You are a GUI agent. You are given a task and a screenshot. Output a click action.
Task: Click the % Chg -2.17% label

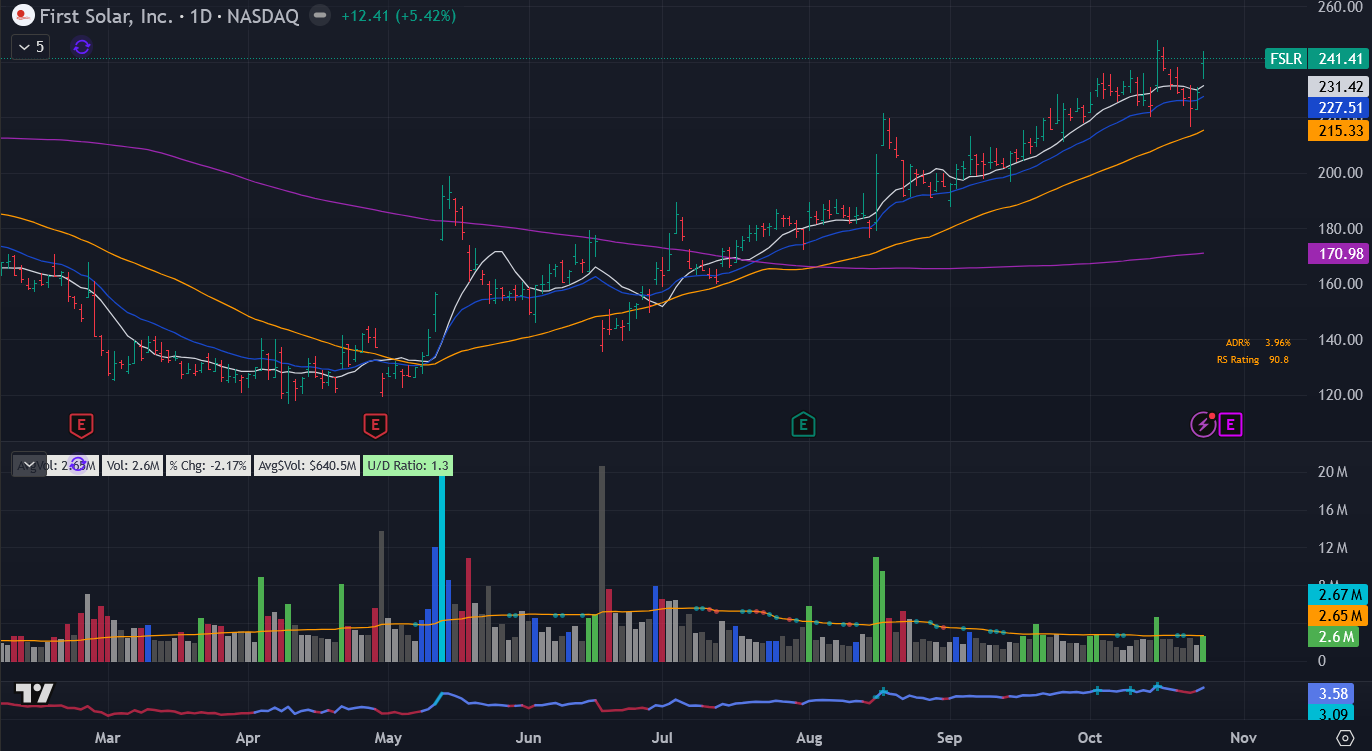(x=208, y=465)
